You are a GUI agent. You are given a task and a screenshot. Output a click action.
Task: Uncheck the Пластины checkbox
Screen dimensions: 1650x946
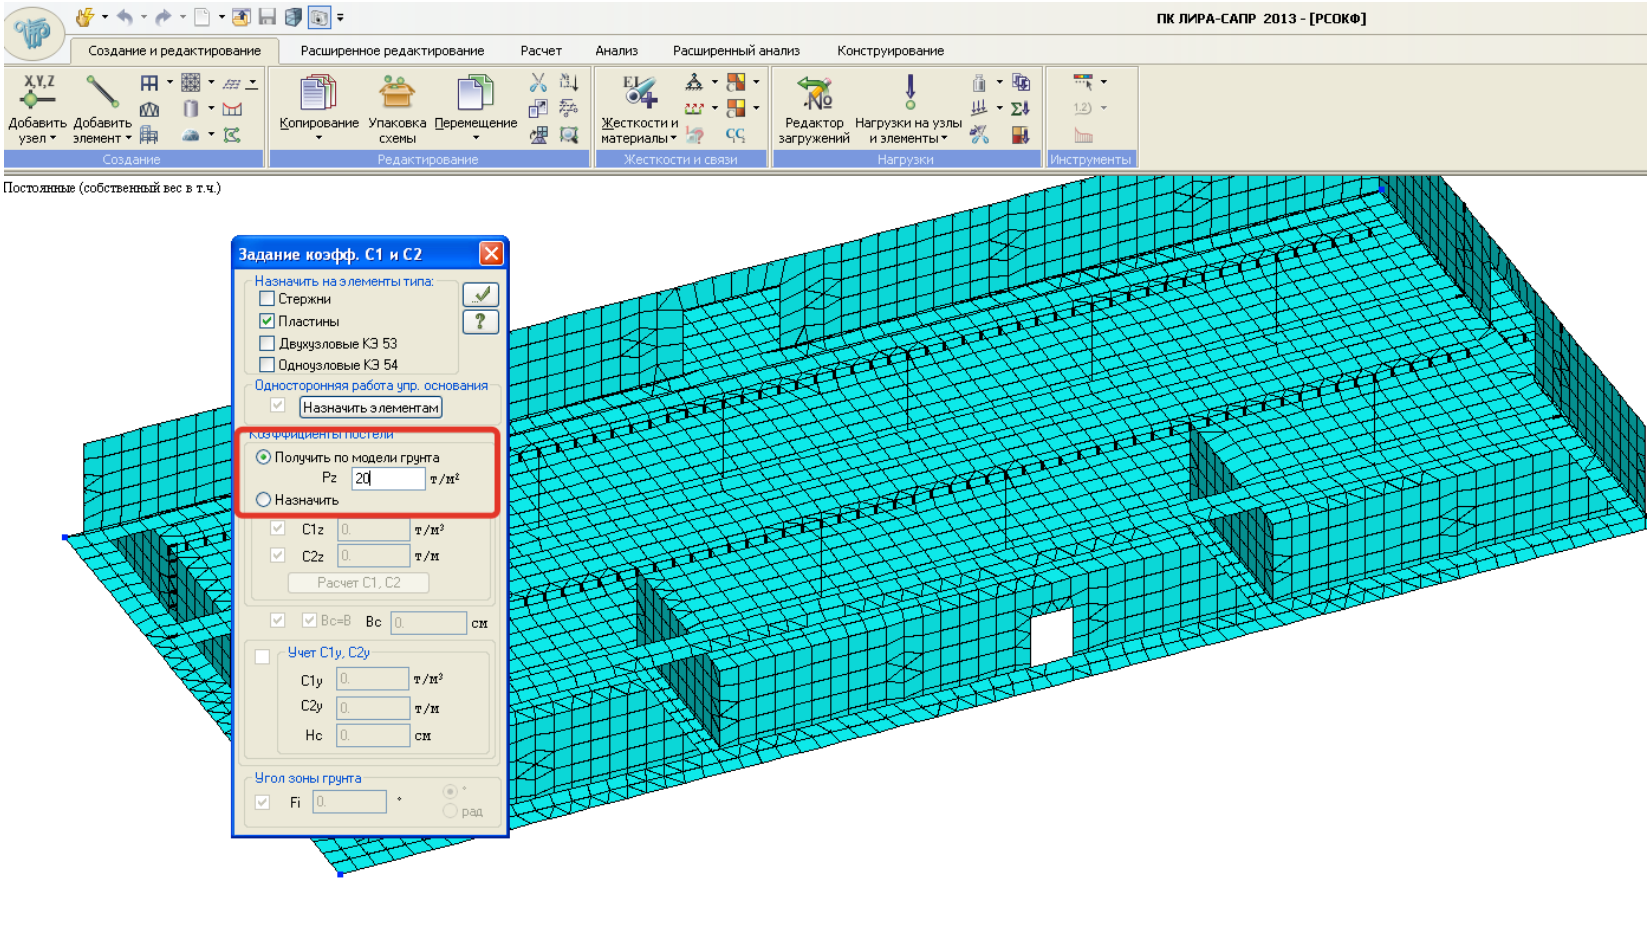(x=267, y=321)
